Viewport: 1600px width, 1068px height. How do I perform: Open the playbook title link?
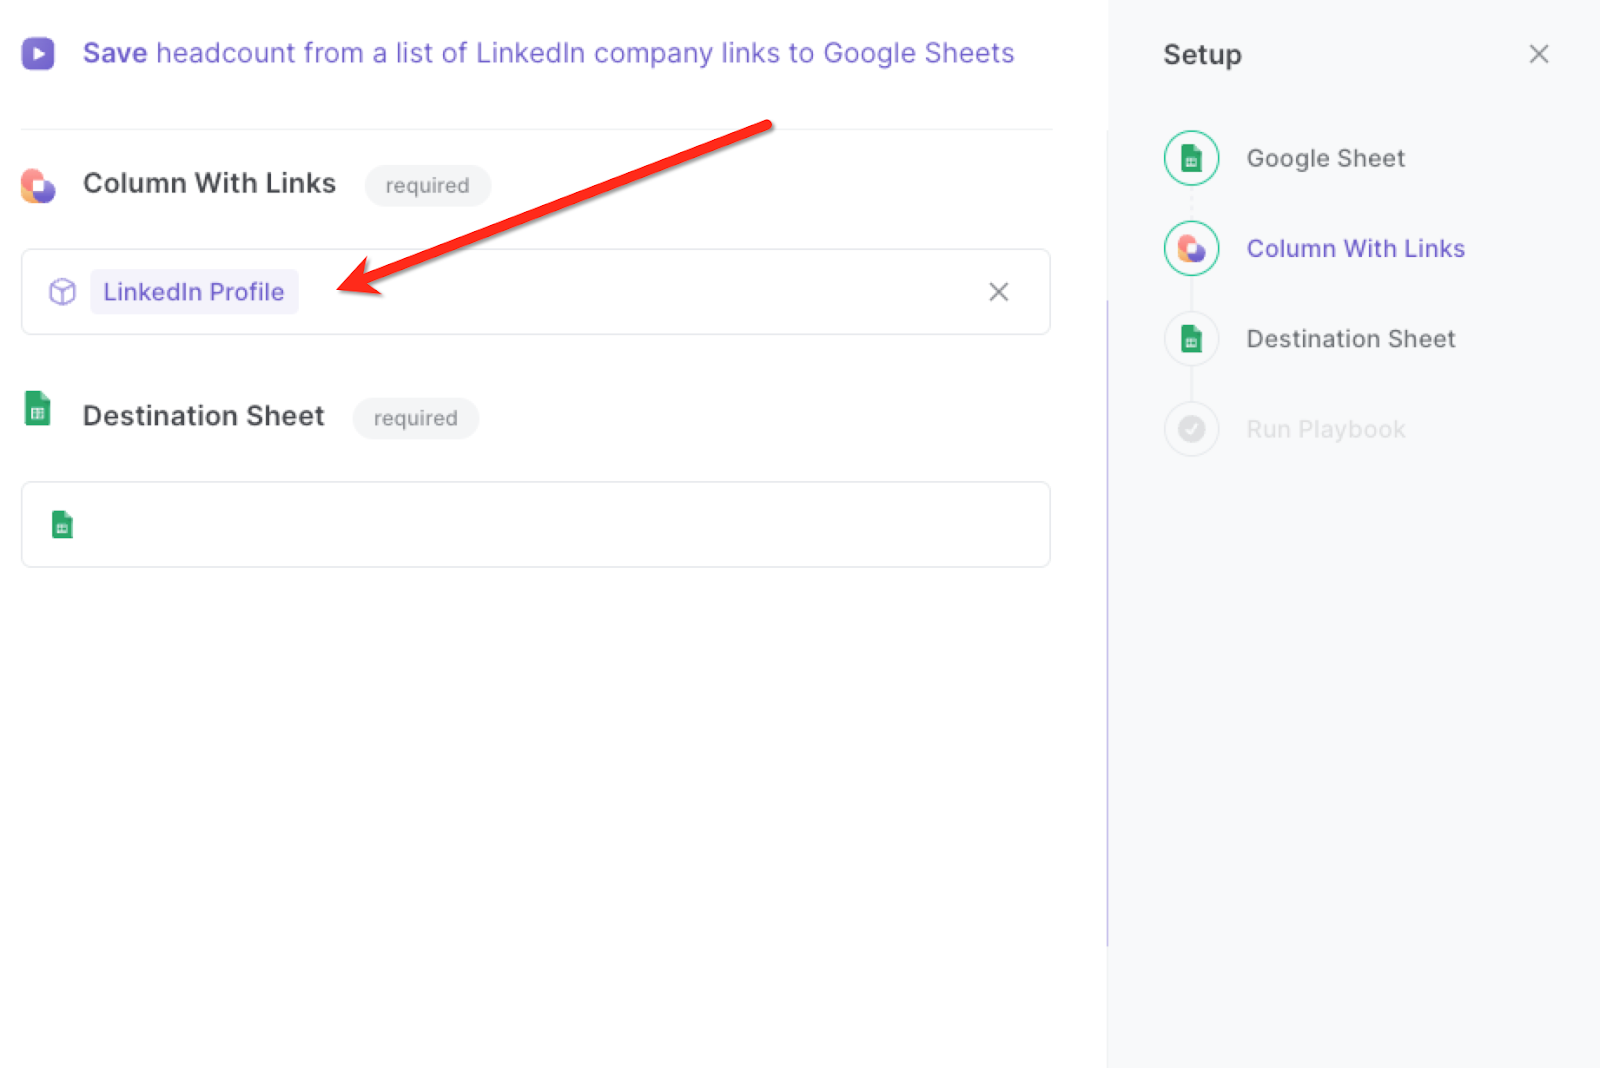pyautogui.click(x=548, y=53)
